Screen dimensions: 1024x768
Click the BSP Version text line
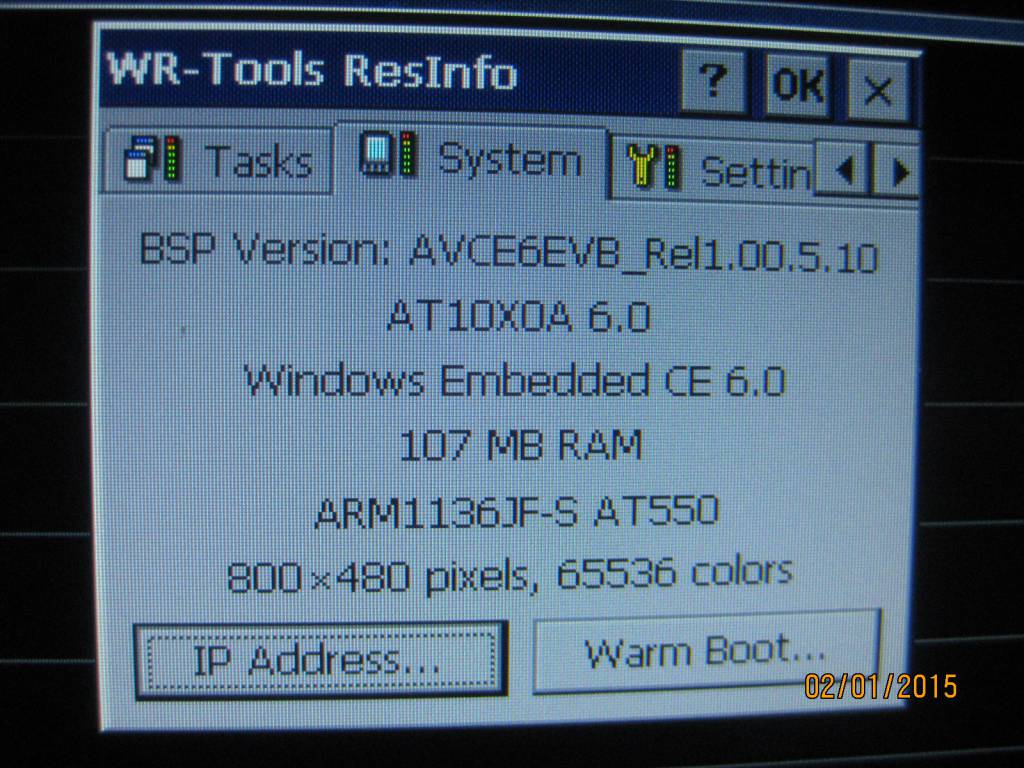pyautogui.click(x=509, y=253)
